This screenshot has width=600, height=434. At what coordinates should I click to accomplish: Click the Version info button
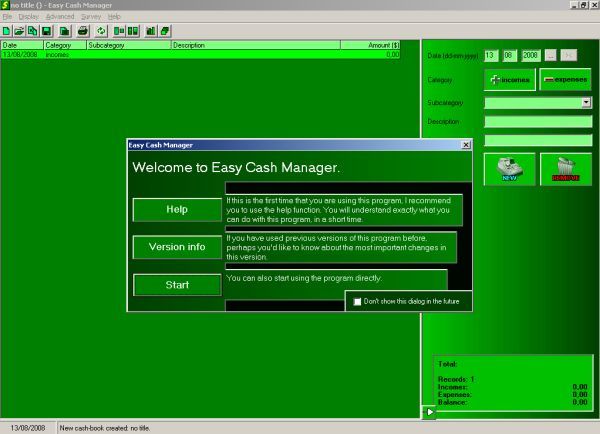(177, 247)
